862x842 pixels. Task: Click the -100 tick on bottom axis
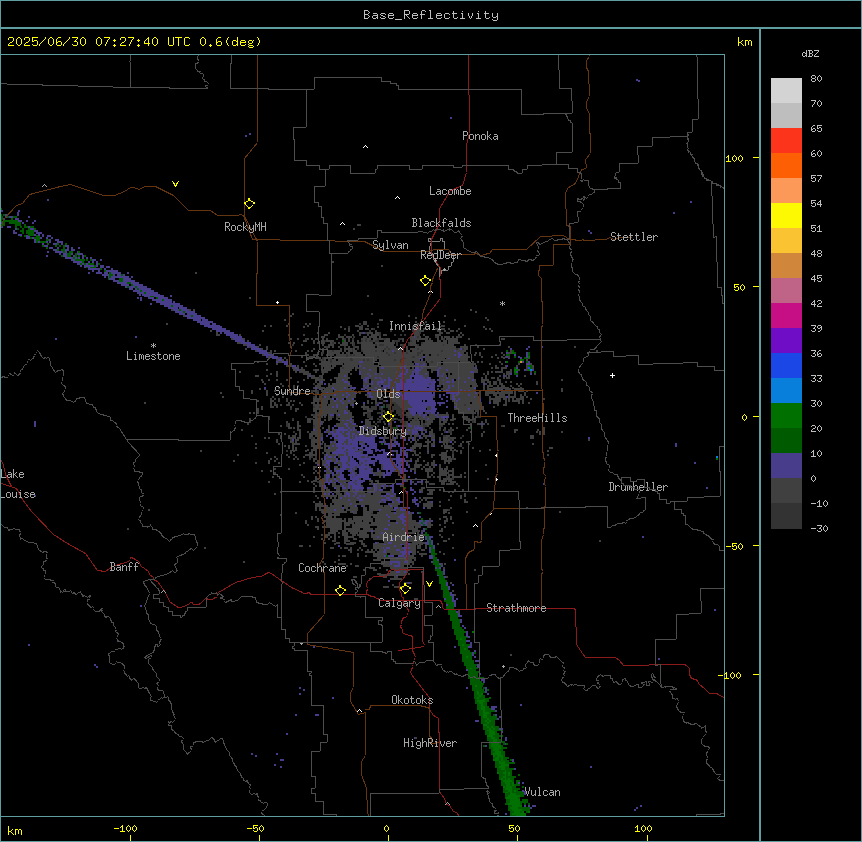125,828
